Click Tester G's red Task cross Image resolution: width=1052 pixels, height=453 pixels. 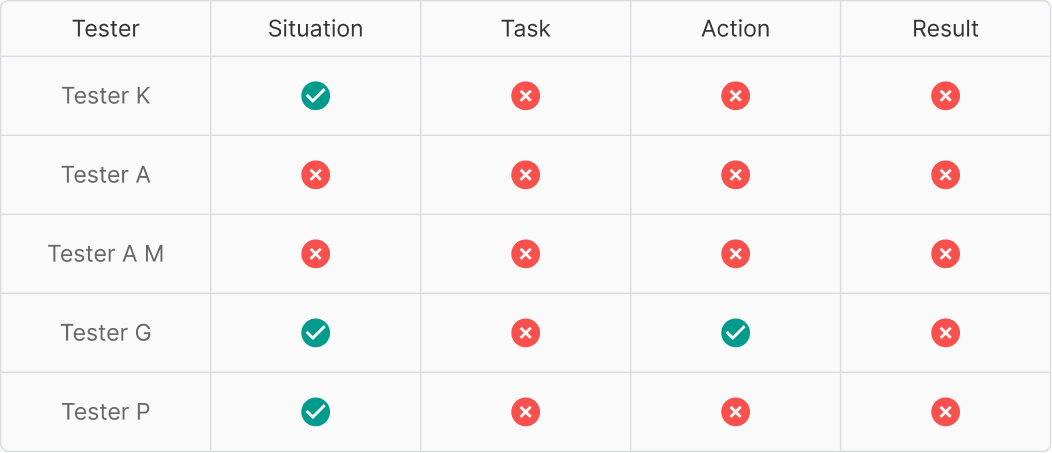click(525, 333)
